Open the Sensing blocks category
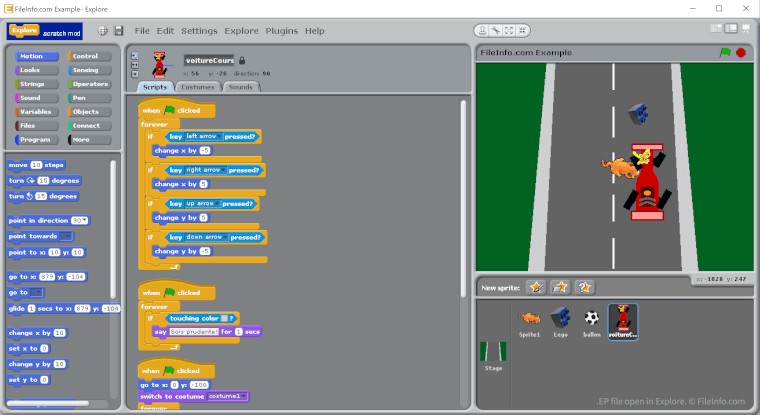The width and height of the screenshot is (760, 415). pos(90,71)
